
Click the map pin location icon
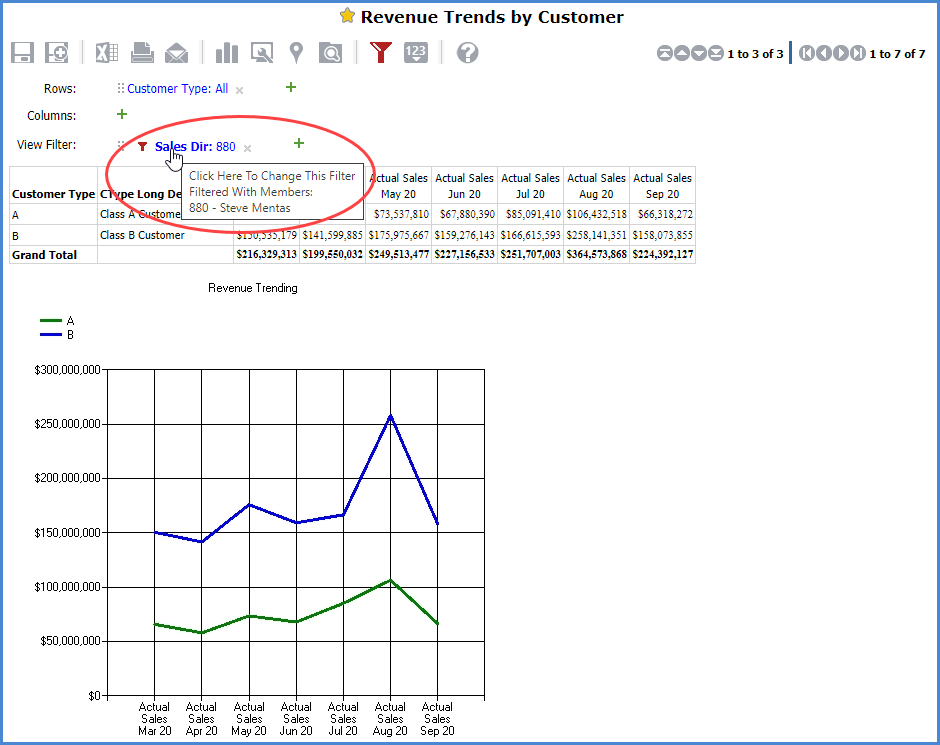coord(296,53)
